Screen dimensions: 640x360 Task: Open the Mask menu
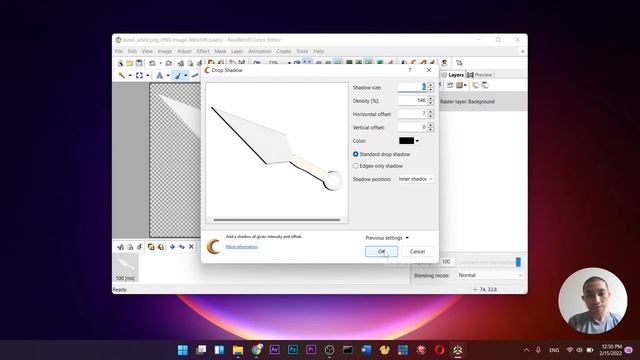pyautogui.click(x=220, y=51)
